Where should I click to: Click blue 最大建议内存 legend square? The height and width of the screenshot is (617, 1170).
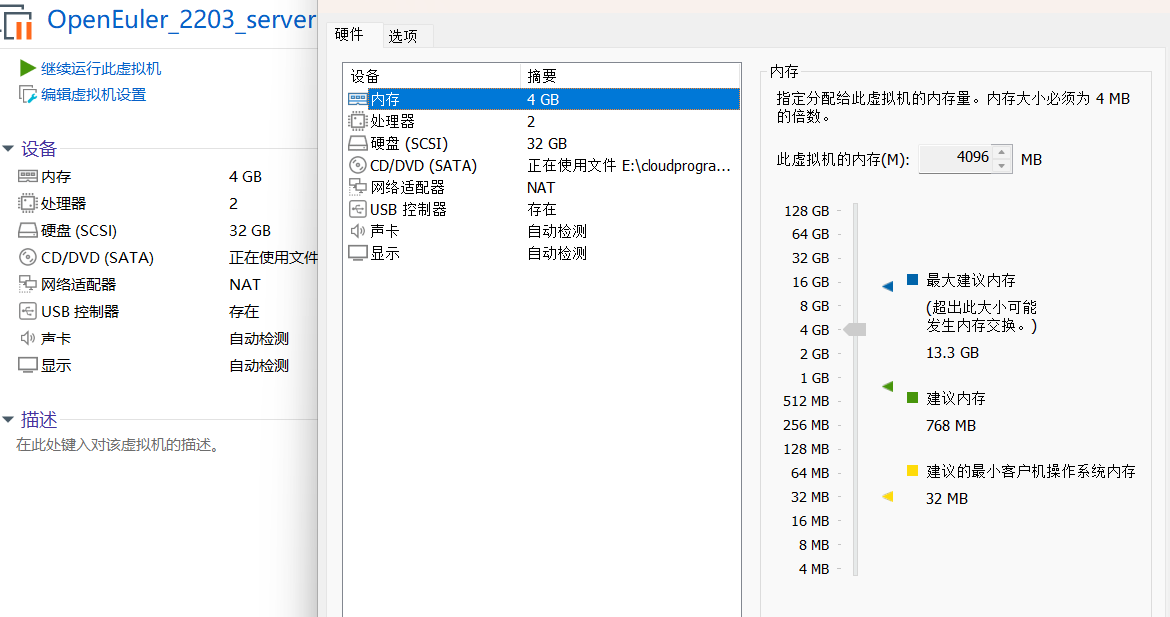pyautogui.click(x=912, y=280)
